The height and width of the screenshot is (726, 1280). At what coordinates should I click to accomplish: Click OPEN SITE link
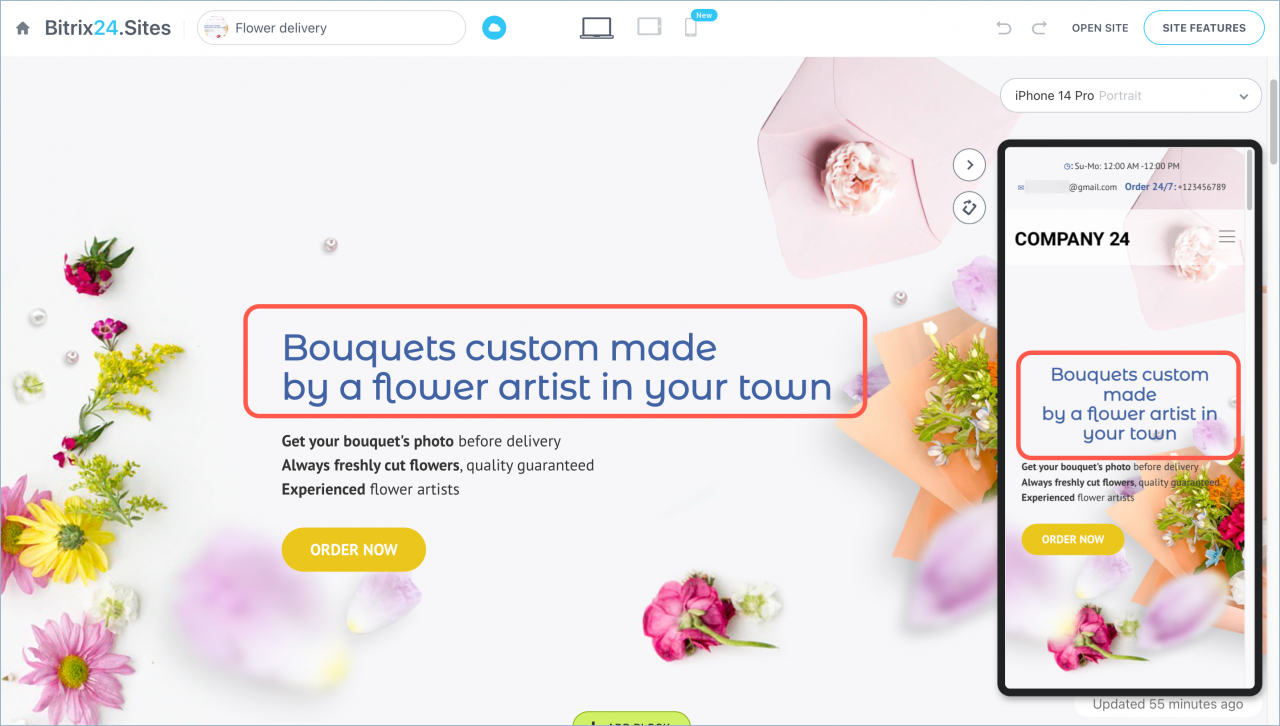pos(1100,28)
